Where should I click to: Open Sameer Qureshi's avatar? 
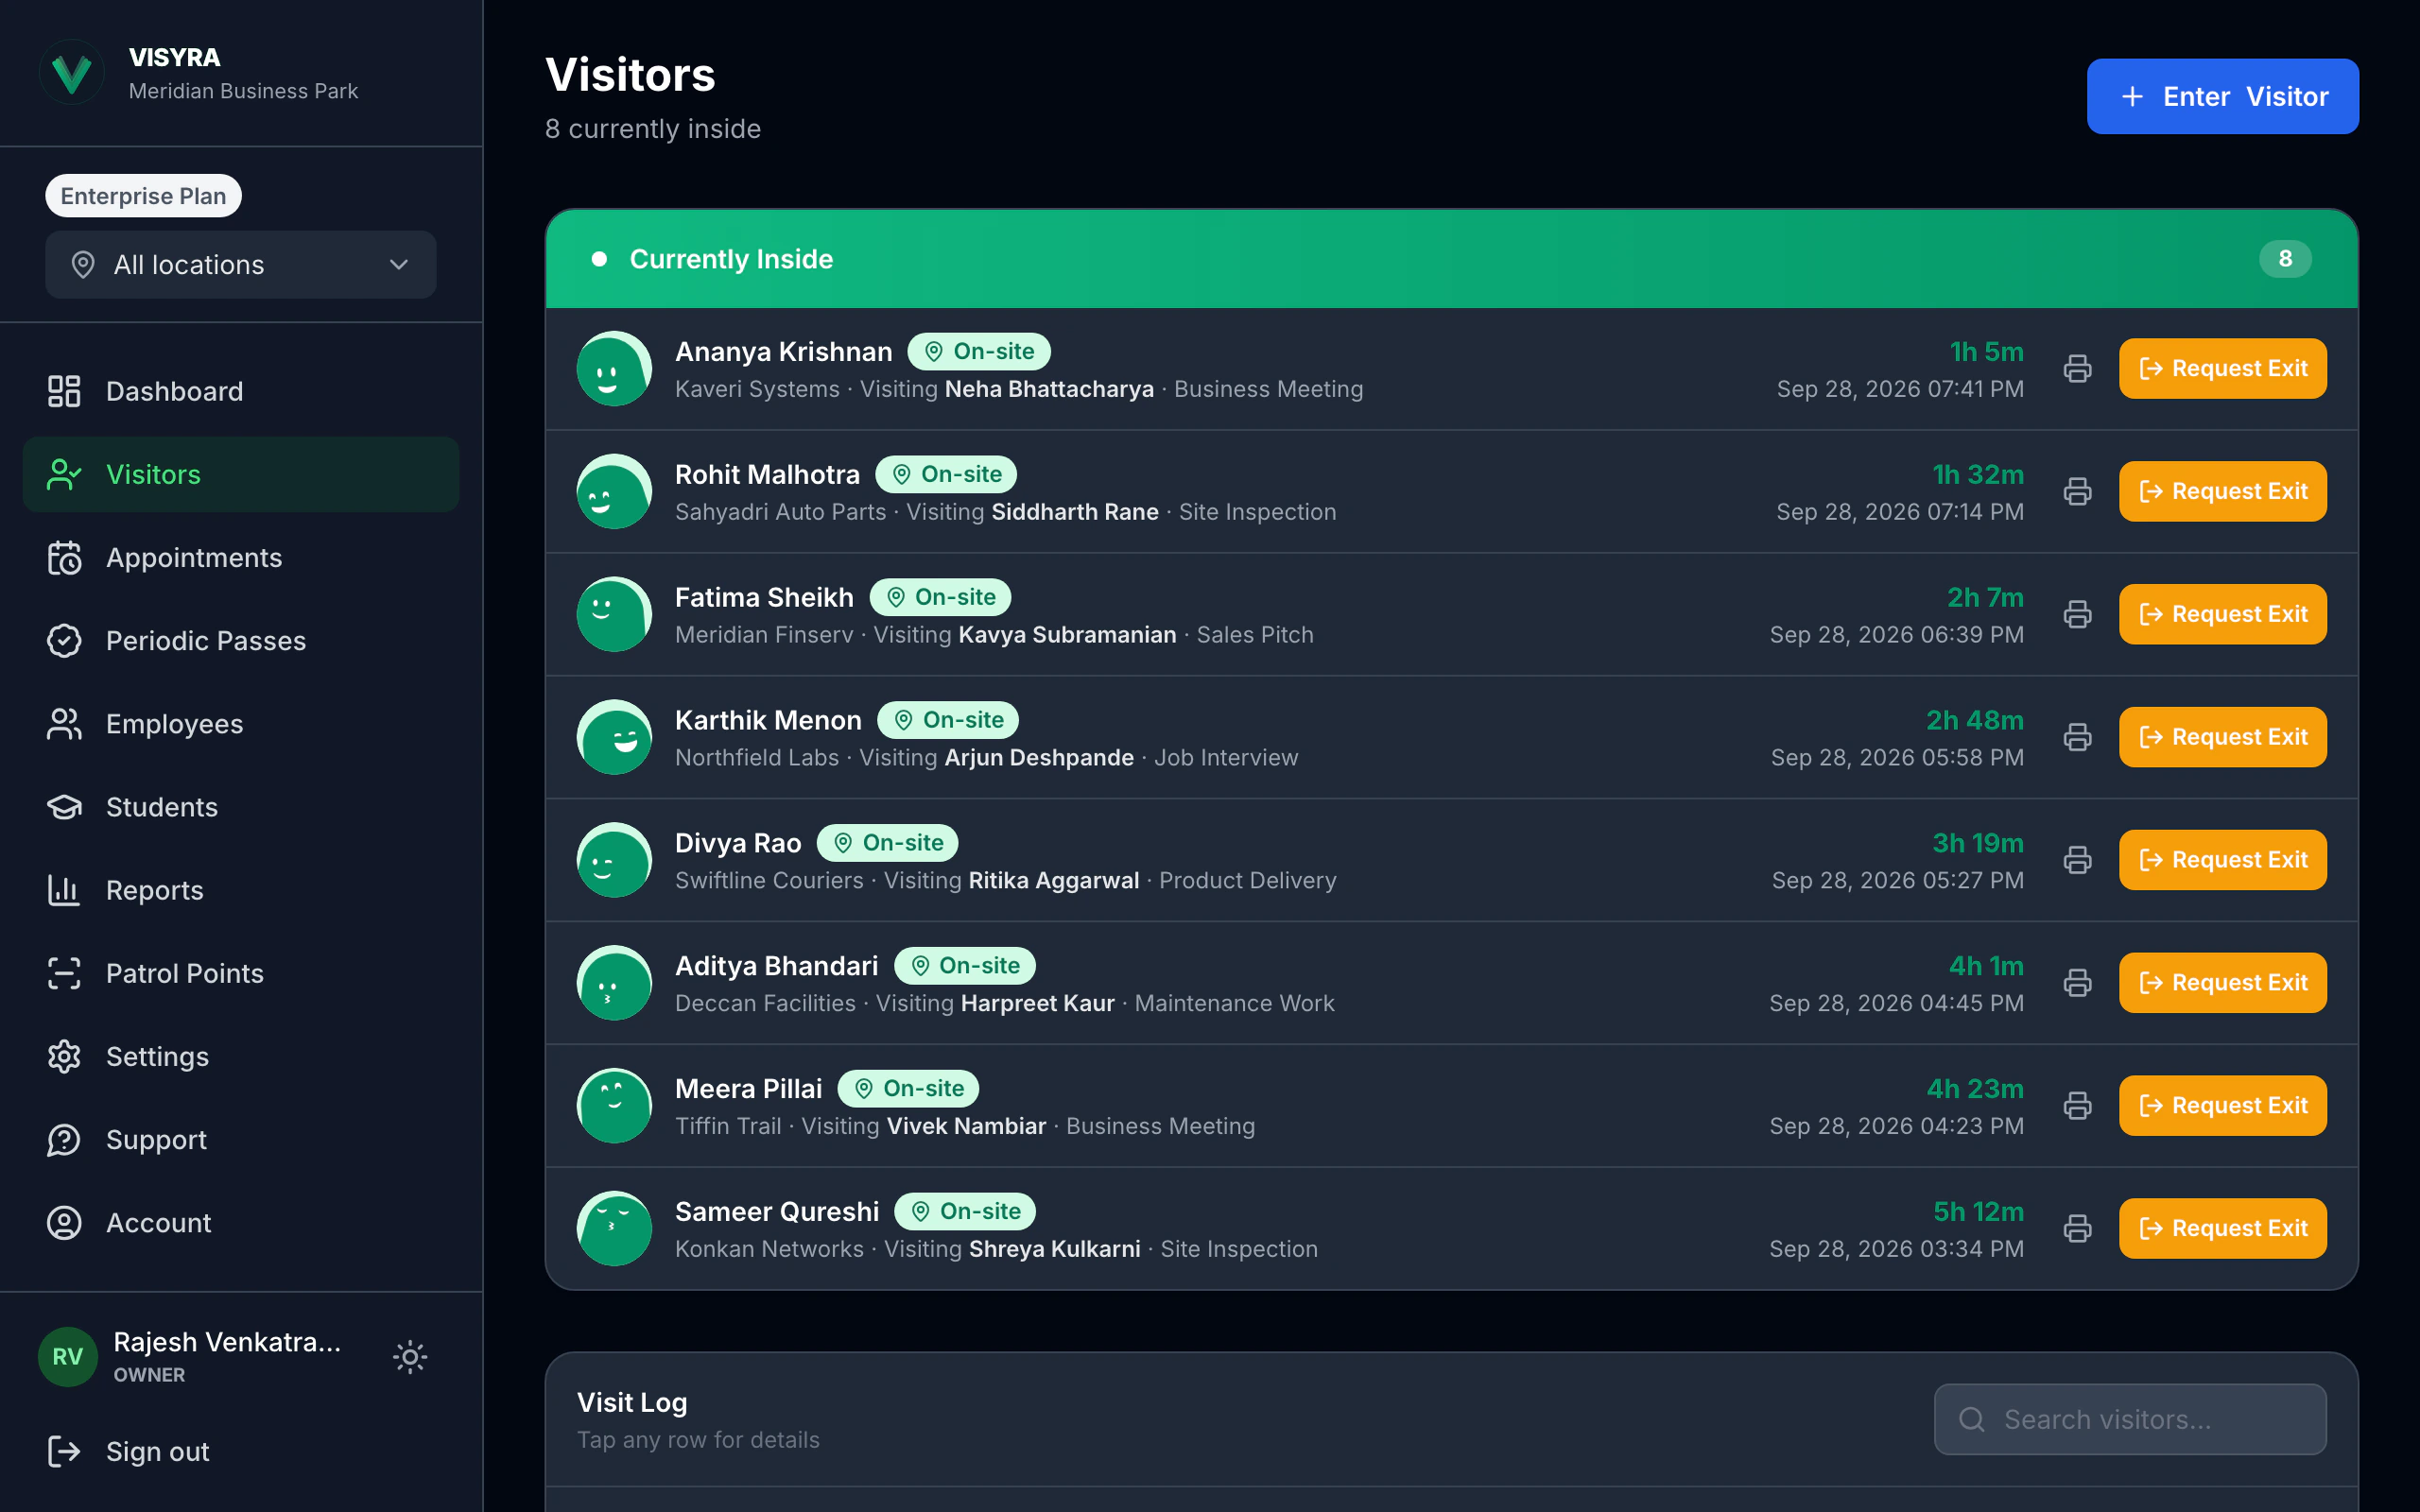[x=614, y=1229]
